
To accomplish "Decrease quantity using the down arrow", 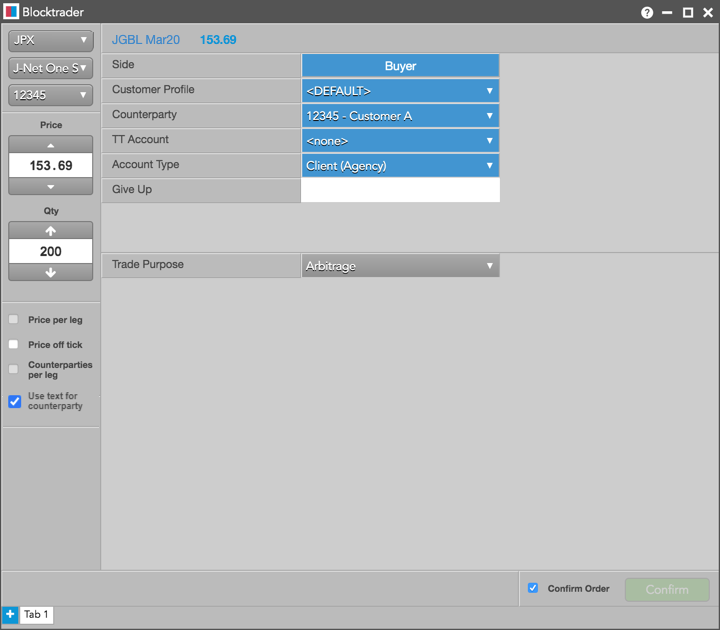I will click(50, 272).
